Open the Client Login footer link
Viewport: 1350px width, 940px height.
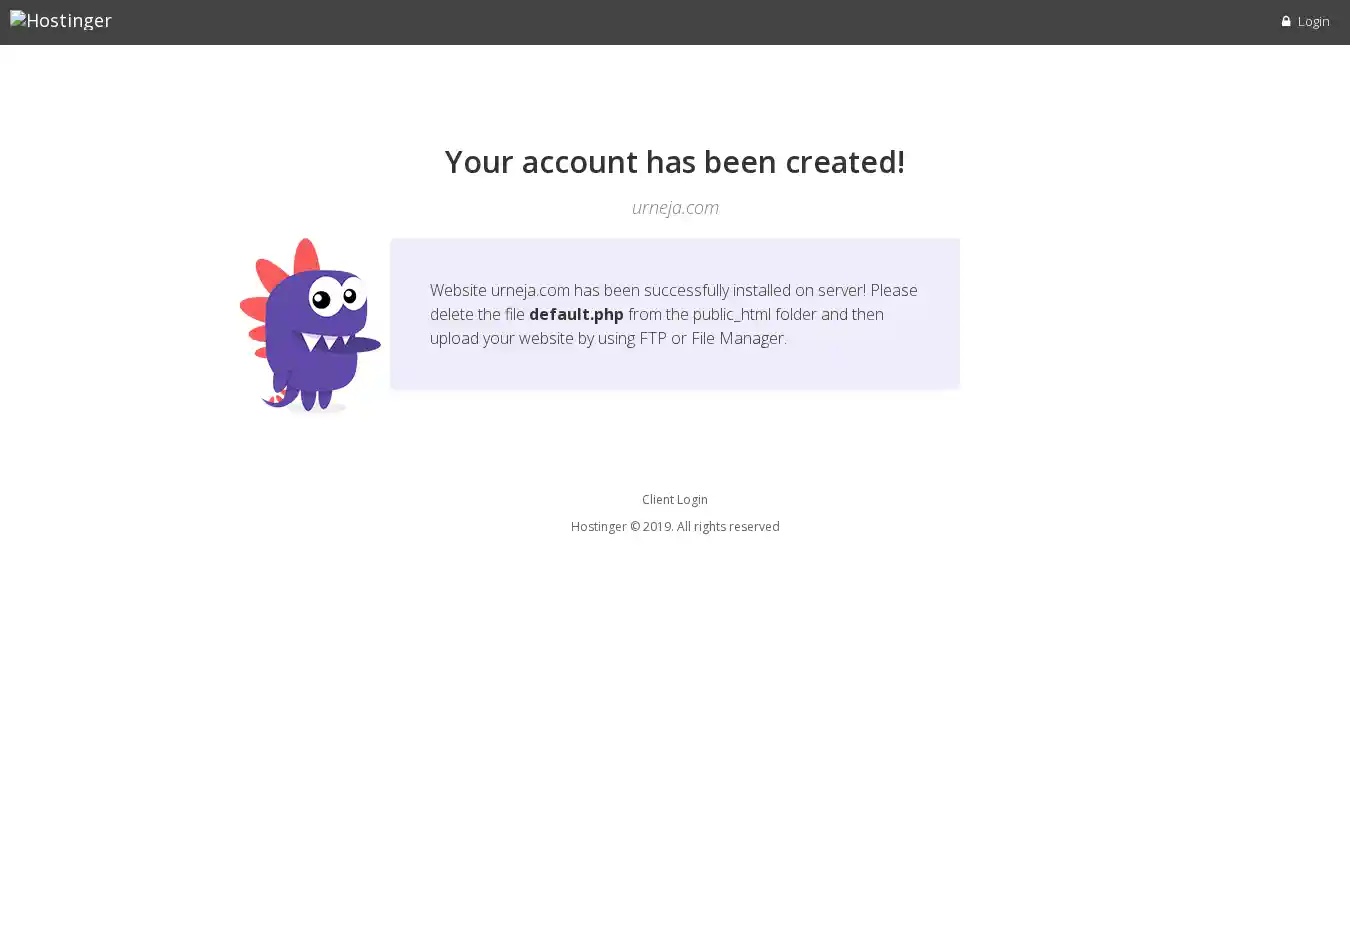tap(675, 499)
